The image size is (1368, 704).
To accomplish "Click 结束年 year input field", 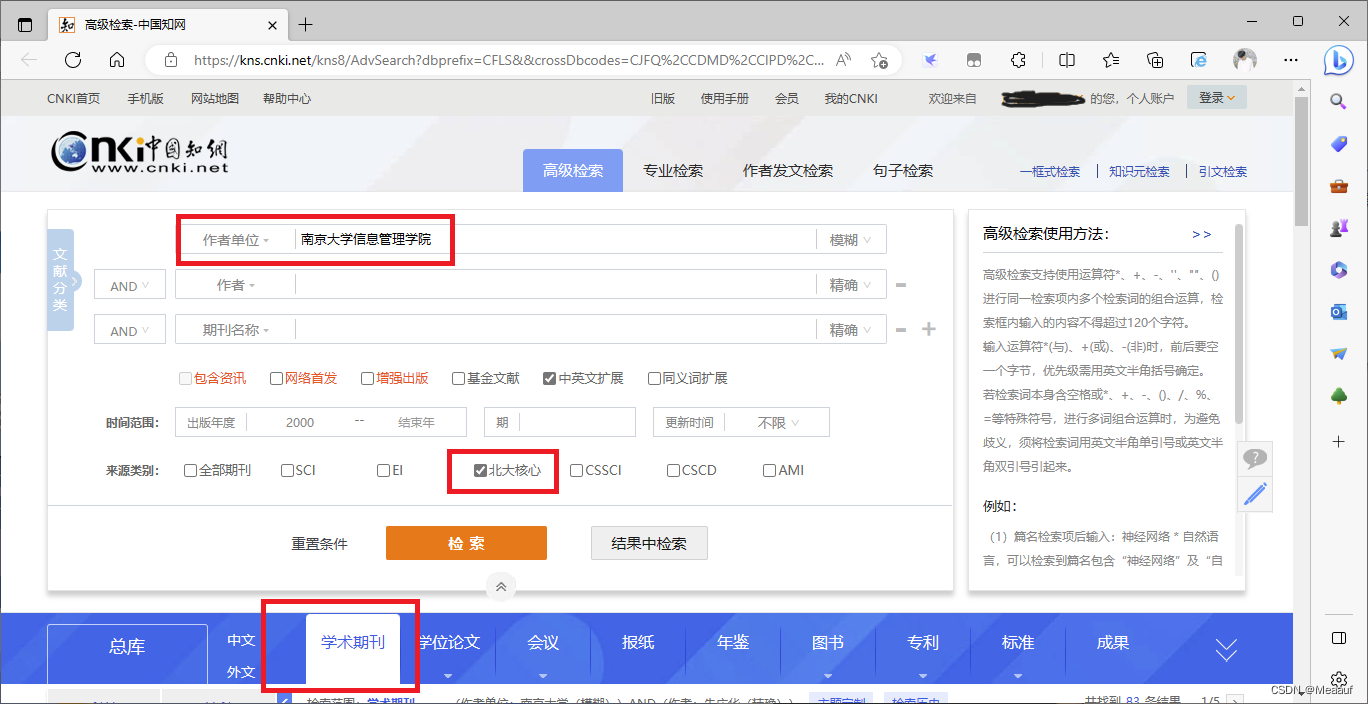I will click(417, 423).
